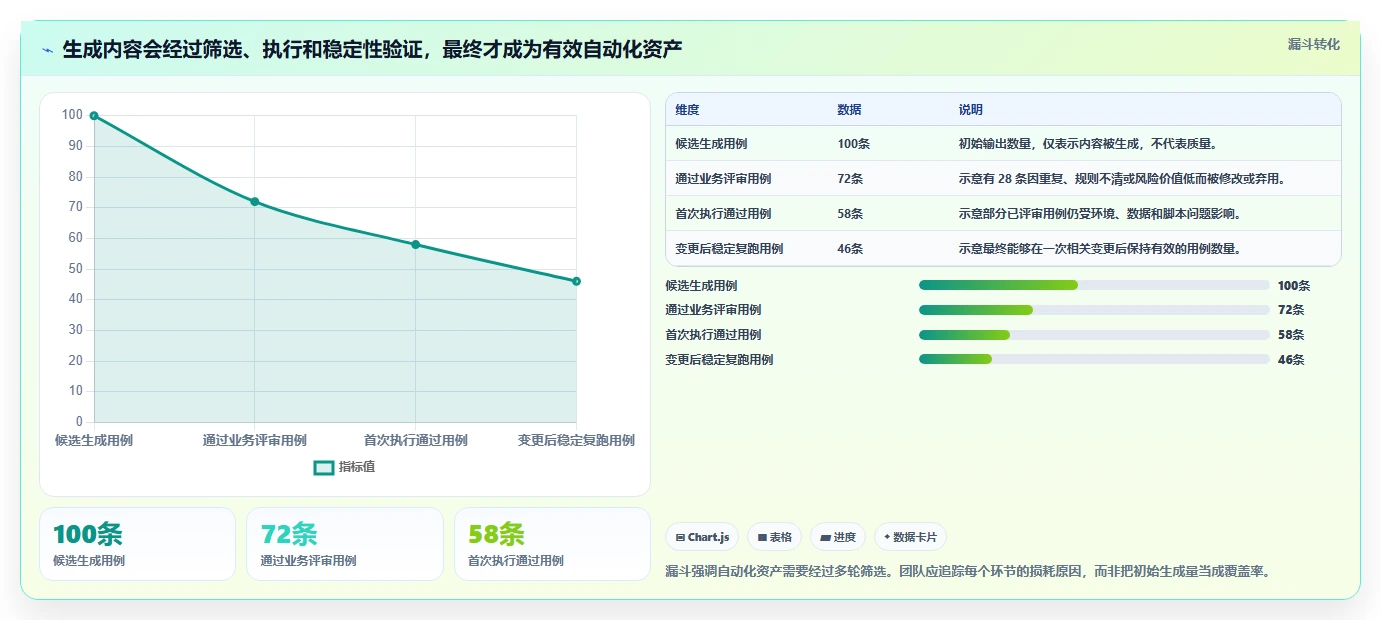Click the 通过业务评审用例 x-axis label on the chart

255,440
